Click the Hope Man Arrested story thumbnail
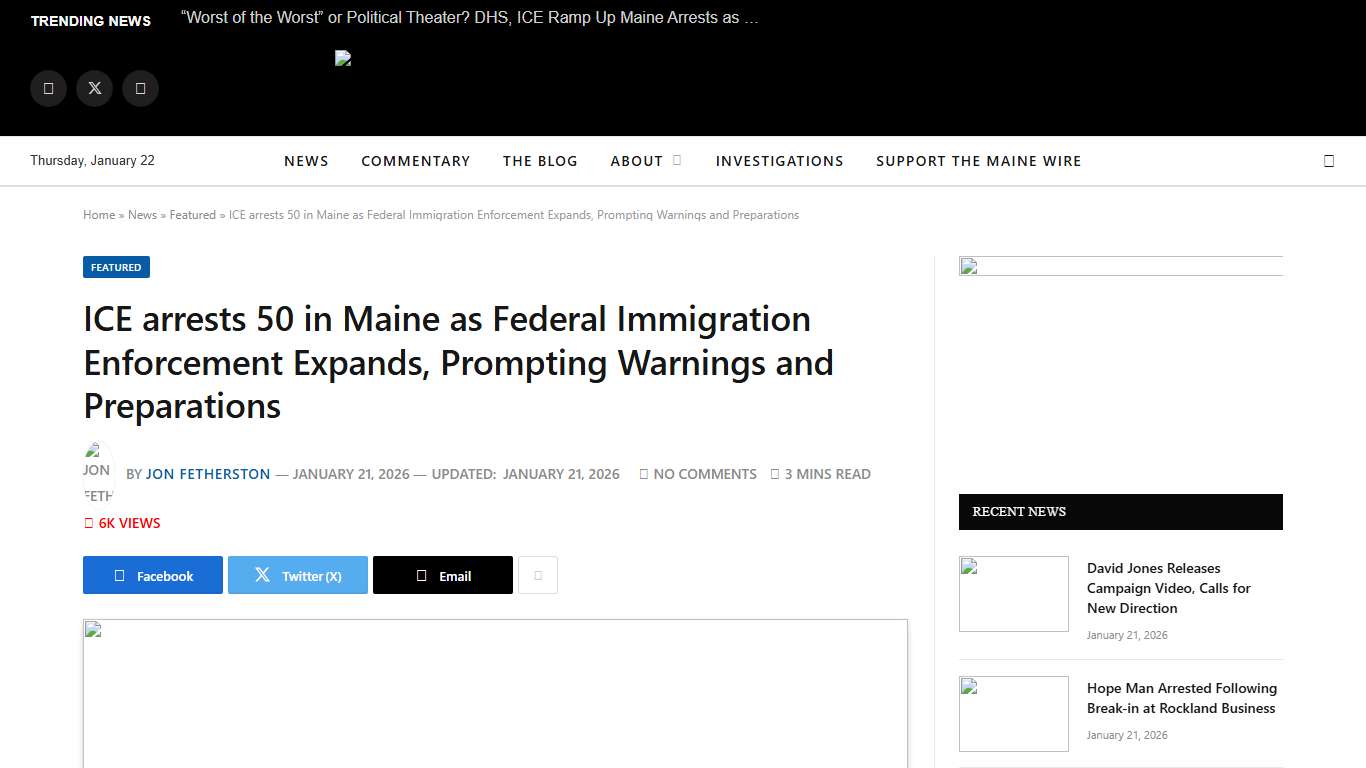Screen dimensions: 1366x768 pos(1013,713)
